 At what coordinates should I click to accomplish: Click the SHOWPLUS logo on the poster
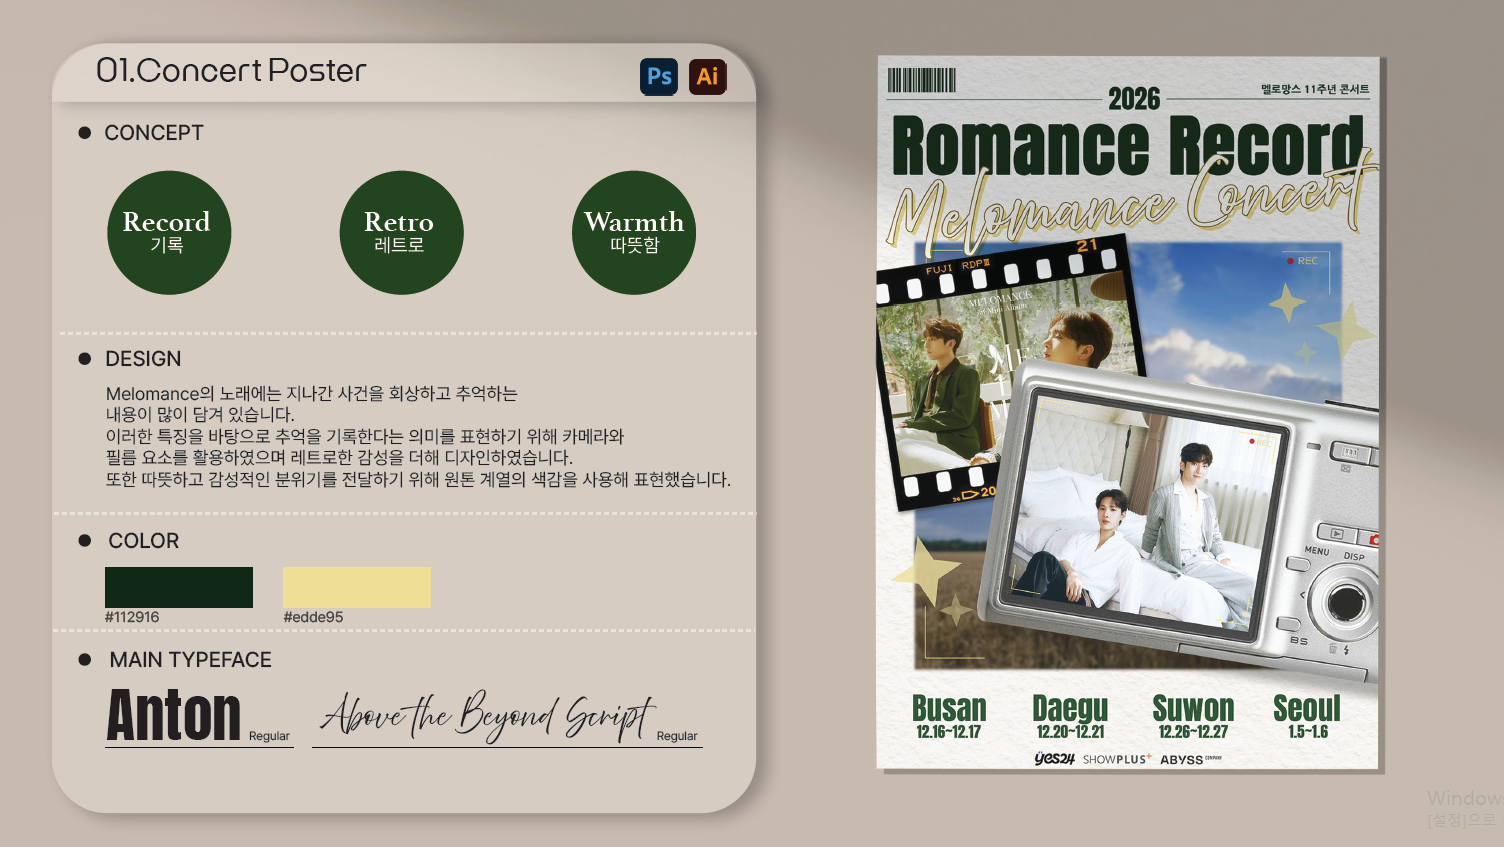click(x=1116, y=759)
